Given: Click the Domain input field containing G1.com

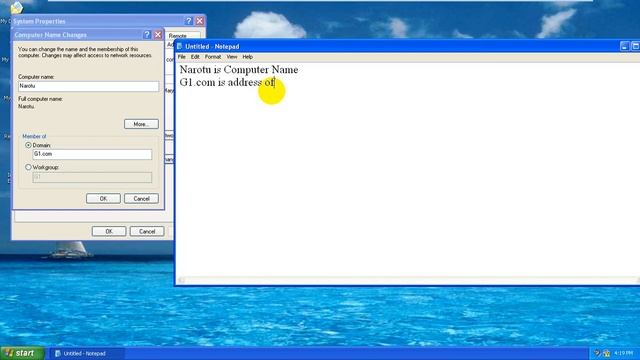Looking at the screenshot, I should [92, 154].
